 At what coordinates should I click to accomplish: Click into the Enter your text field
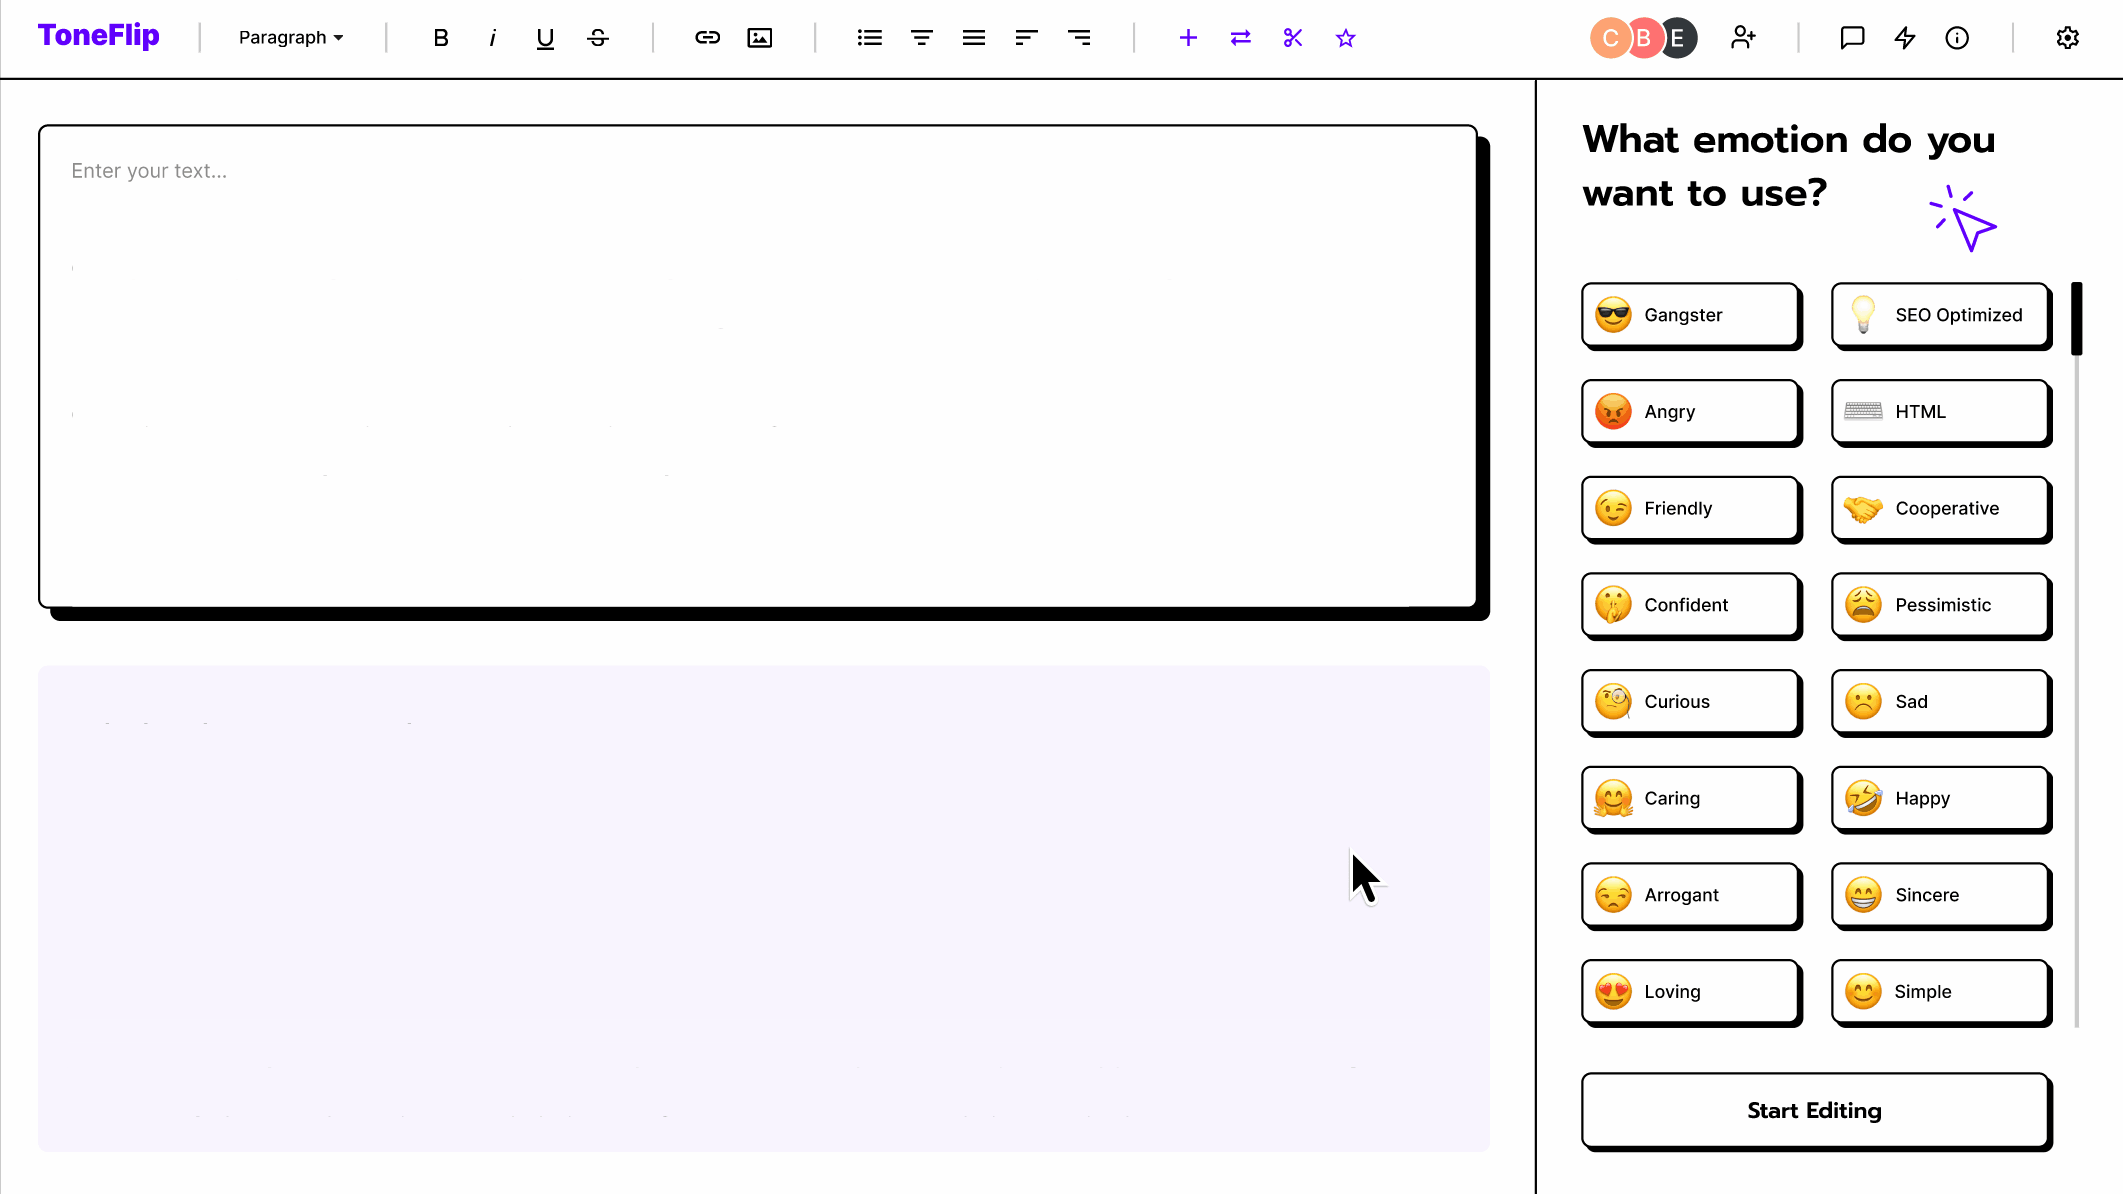pos(757,365)
